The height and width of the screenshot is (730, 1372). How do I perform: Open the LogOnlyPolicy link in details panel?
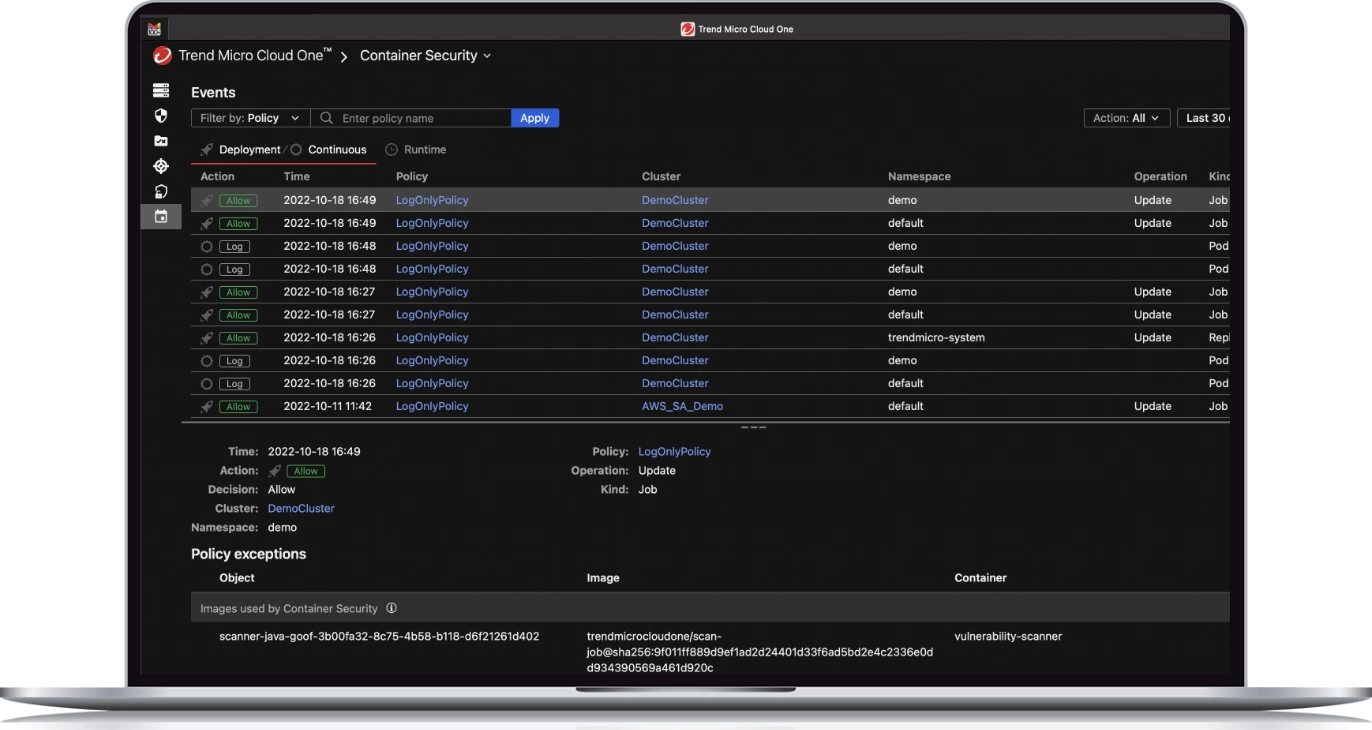click(x=675, y=452)
